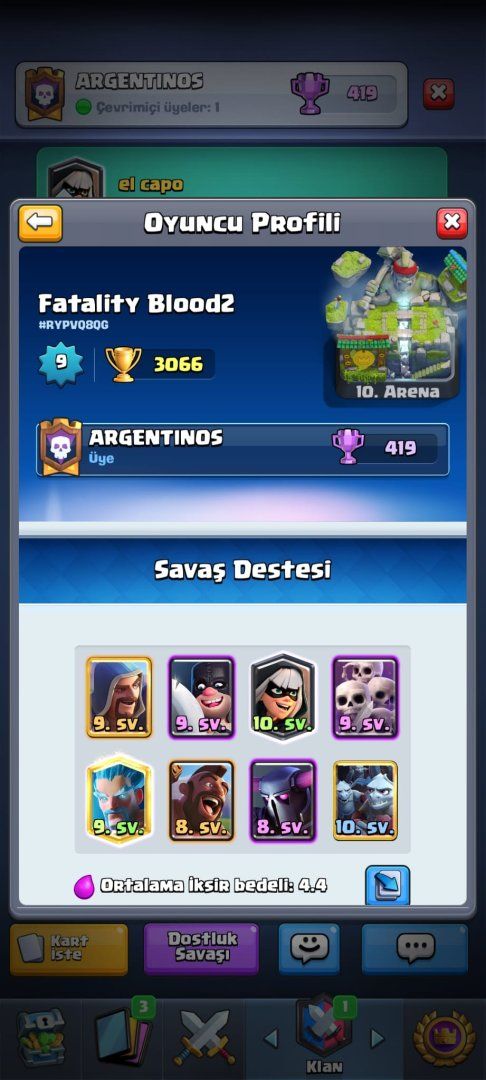Select the Wizard card in battle deck

119,697
